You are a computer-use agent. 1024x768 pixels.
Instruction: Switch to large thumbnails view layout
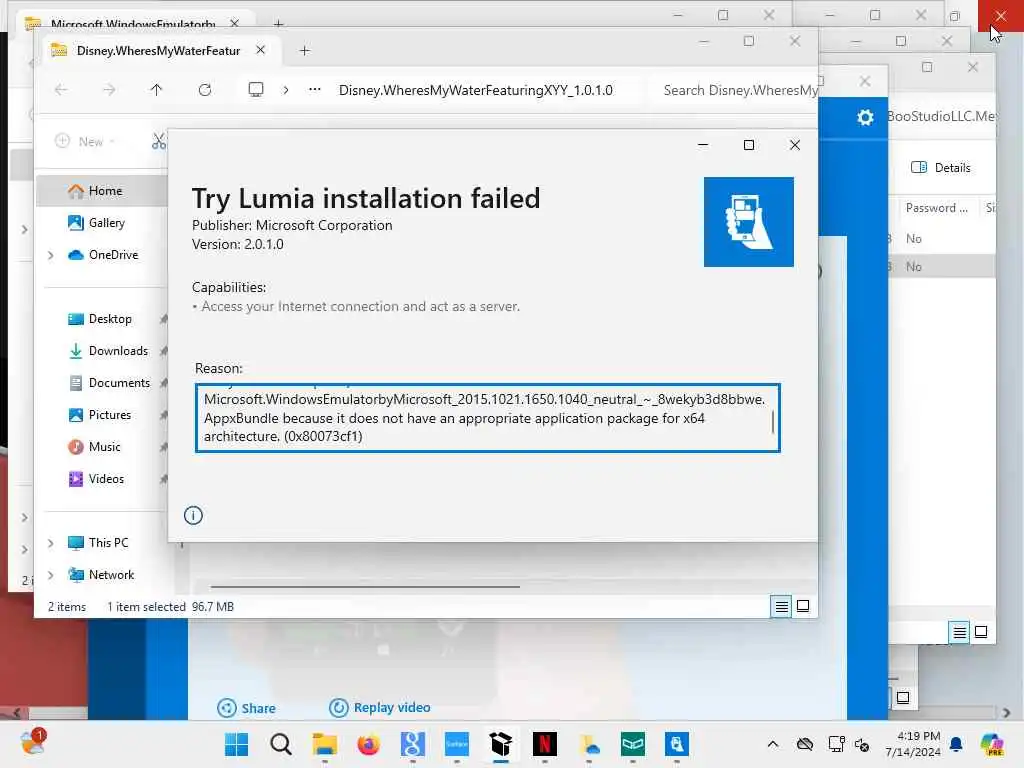point(803,606)
